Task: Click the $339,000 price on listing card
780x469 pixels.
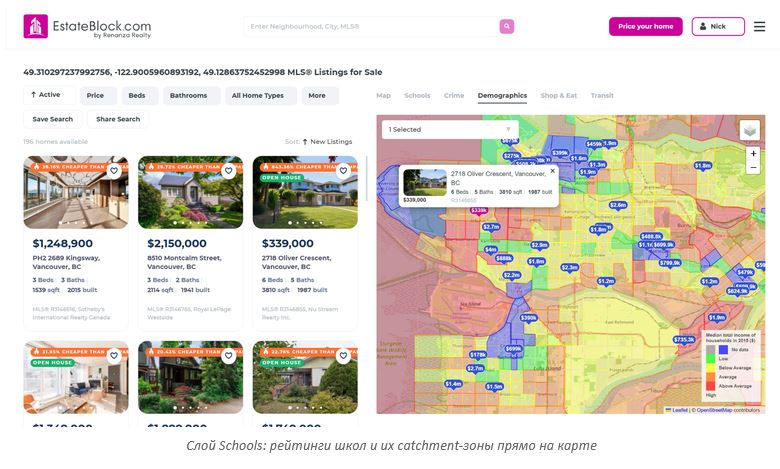Action: point(288,244)
